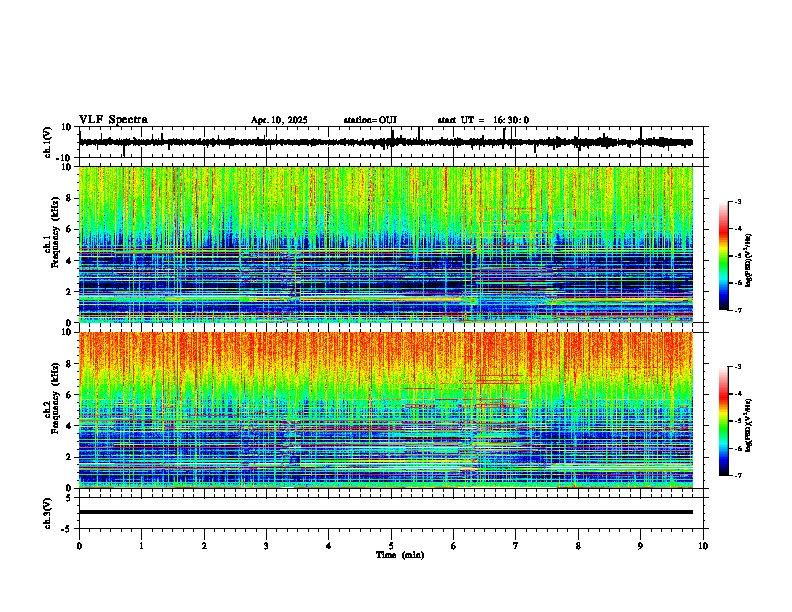Click the 2 kHz tick label on ch.2
The image size is (792, 612).
click(x=70, y=457)
